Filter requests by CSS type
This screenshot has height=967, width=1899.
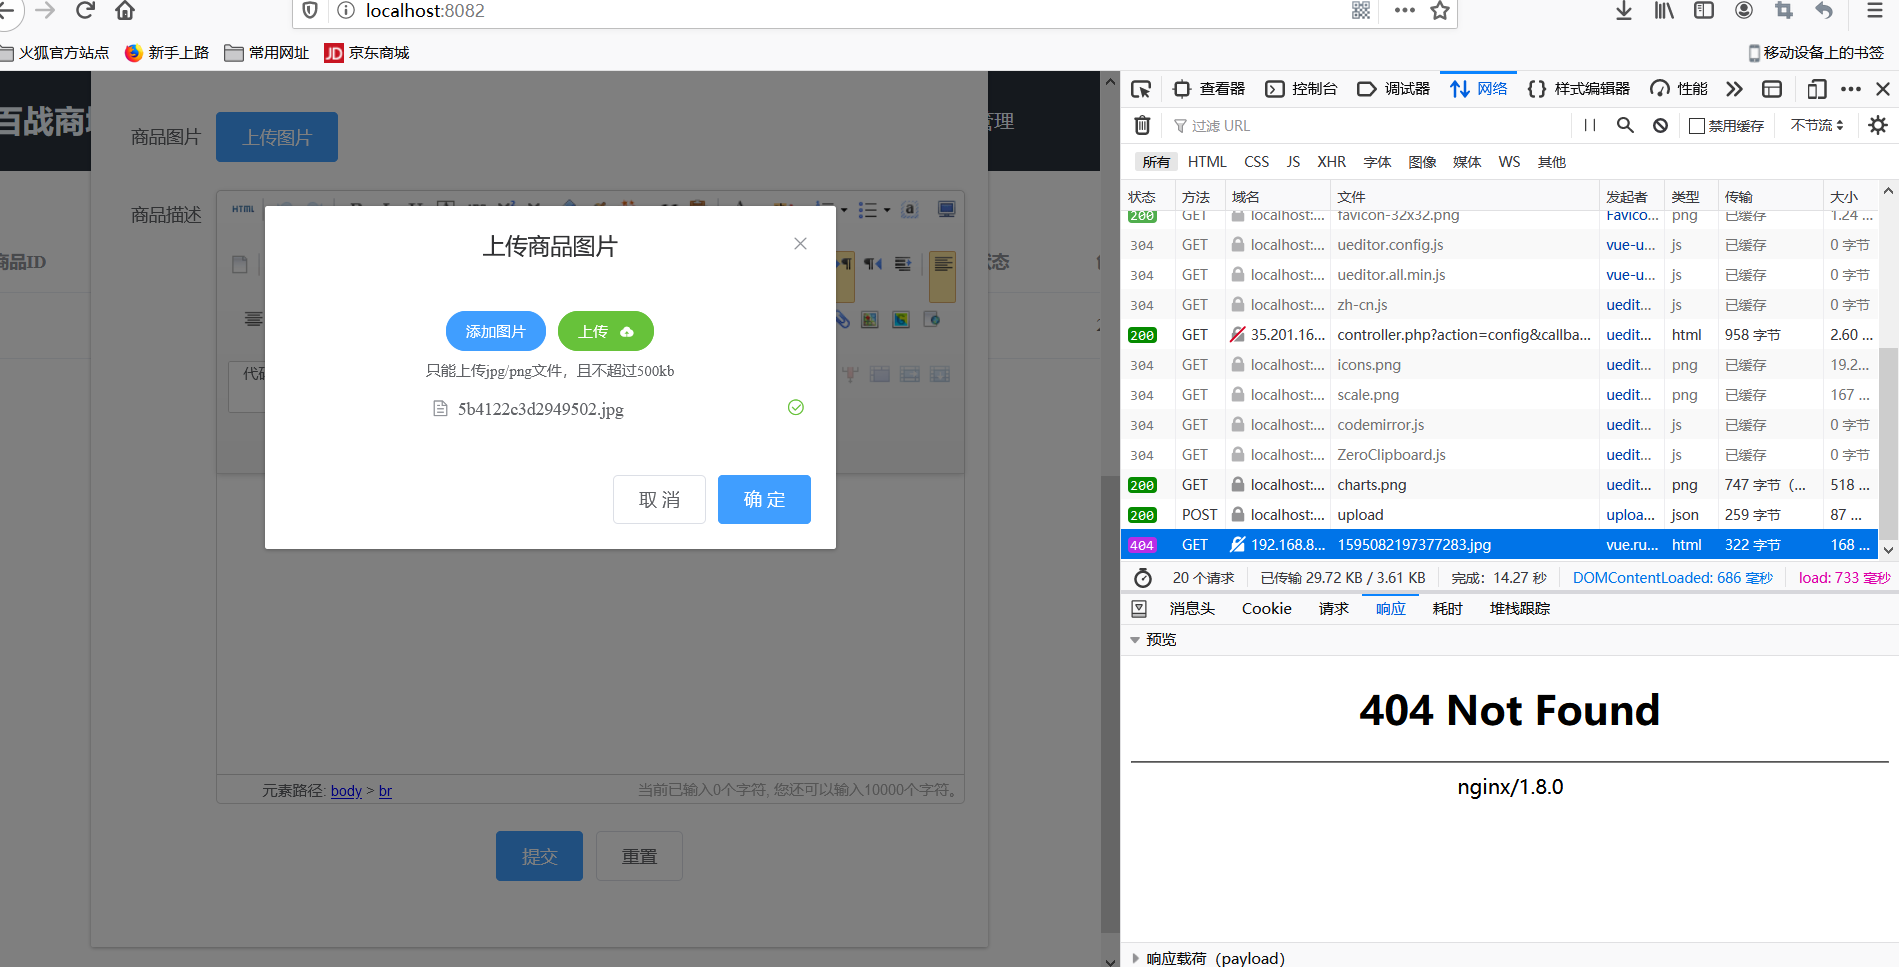pos(1257,162)
